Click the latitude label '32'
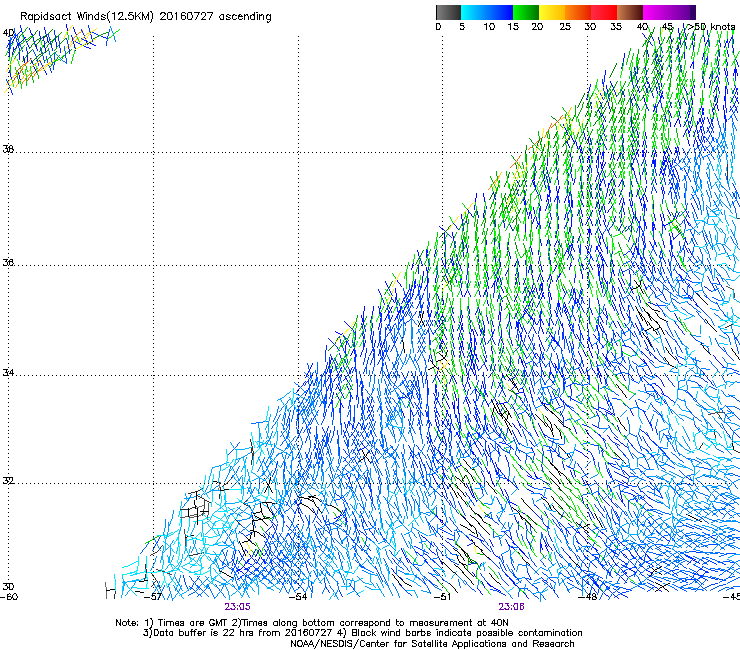Screen dimensions: 740x650 pyautogui.click(x=8, y=481)
